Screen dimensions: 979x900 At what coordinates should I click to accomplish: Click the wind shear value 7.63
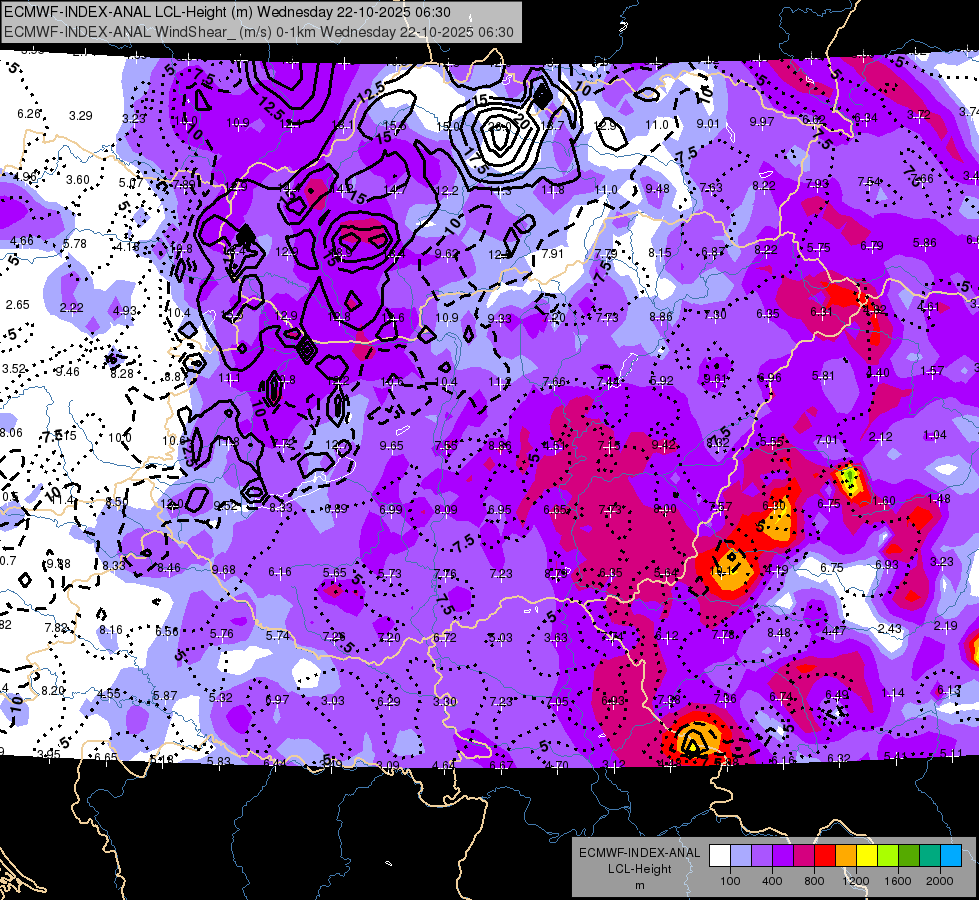tap(711, 187)
